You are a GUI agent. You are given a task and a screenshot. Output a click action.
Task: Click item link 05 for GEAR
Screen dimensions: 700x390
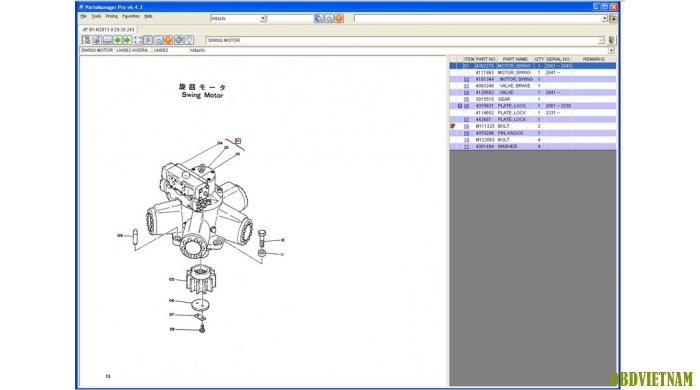pyautogui.click(x=467, y=100)
